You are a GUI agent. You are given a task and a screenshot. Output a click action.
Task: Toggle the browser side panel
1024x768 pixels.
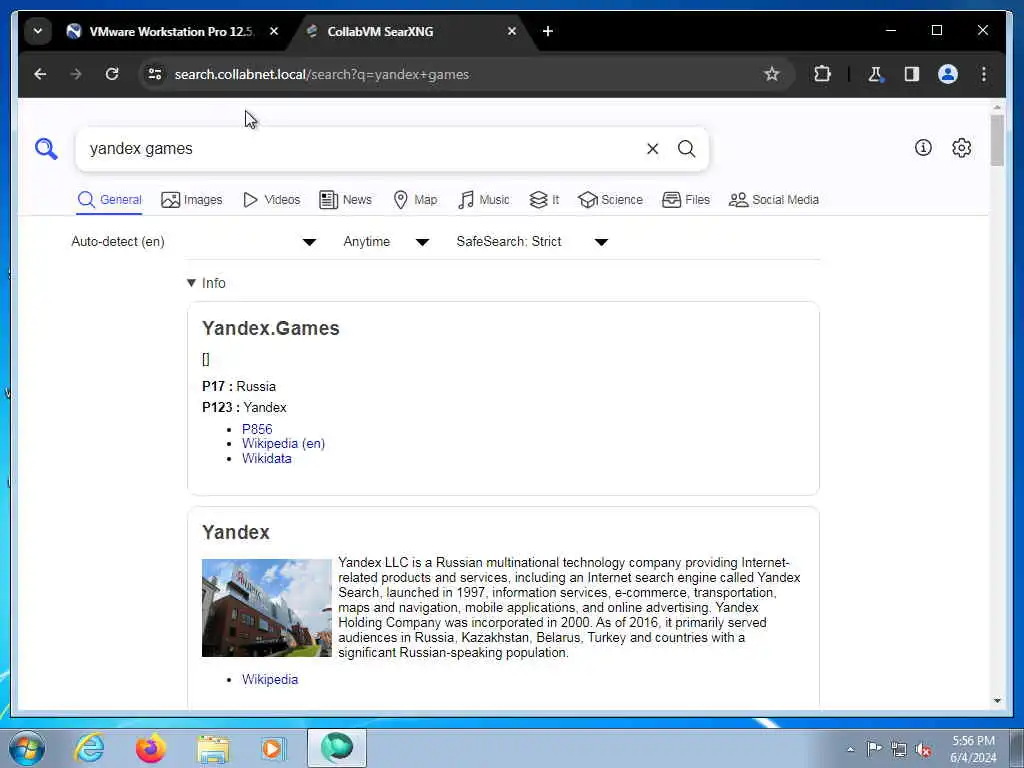point(912,74)
